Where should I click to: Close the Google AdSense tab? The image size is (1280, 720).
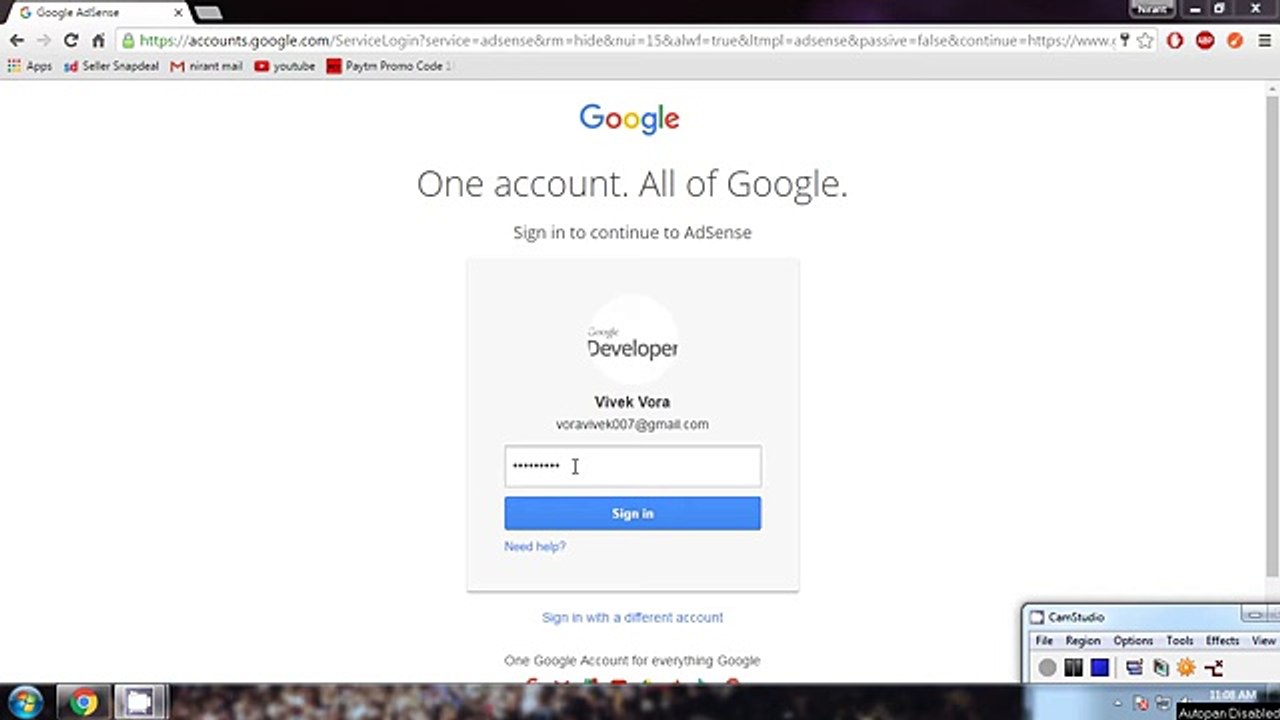[x=179, y=13]
